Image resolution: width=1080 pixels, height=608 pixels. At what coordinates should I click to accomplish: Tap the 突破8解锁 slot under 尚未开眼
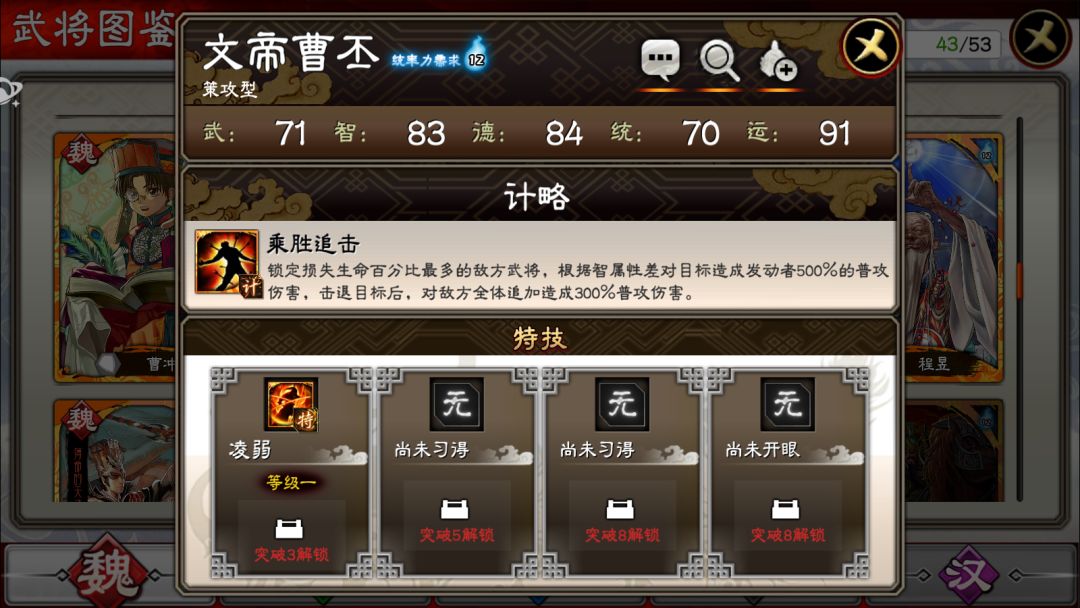pyautogui.click(x=787, y=518)
